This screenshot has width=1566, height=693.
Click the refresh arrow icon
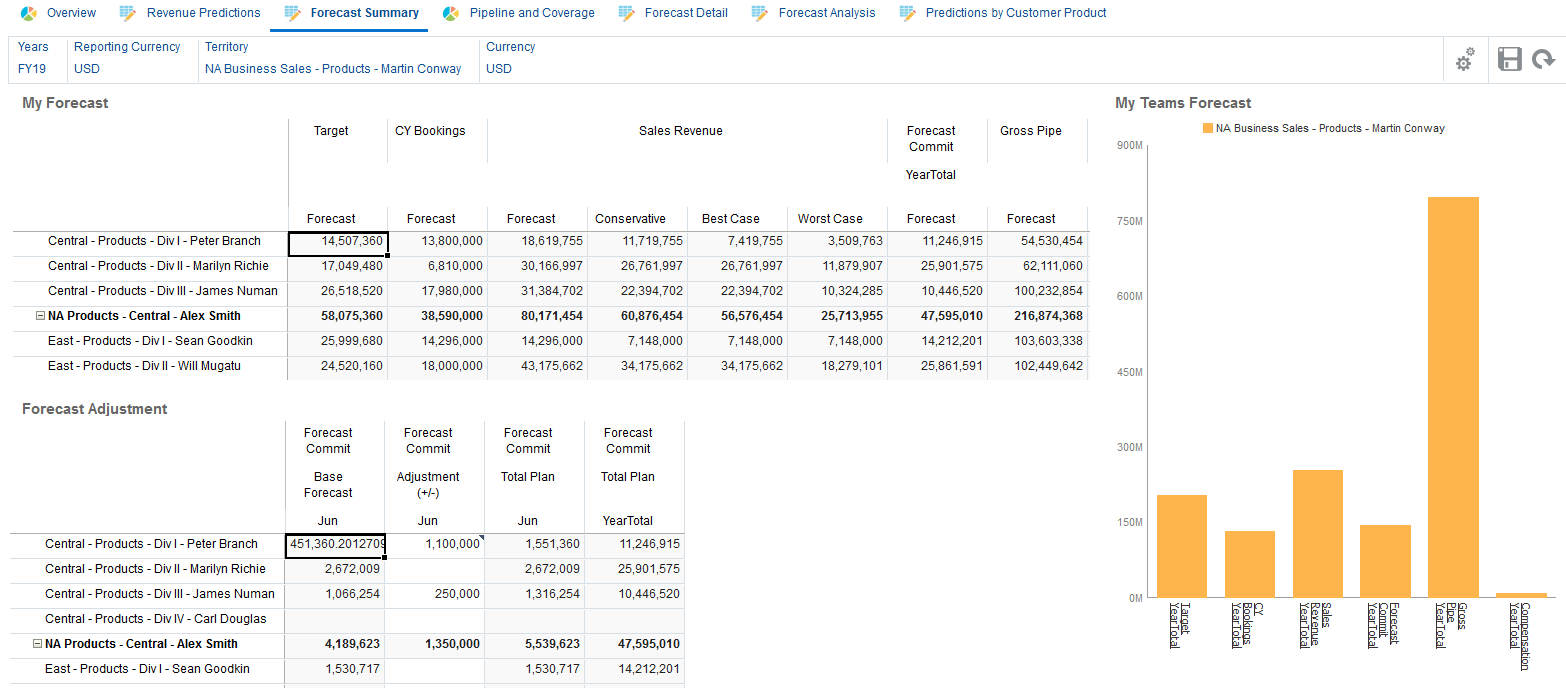coord(1543,59)
